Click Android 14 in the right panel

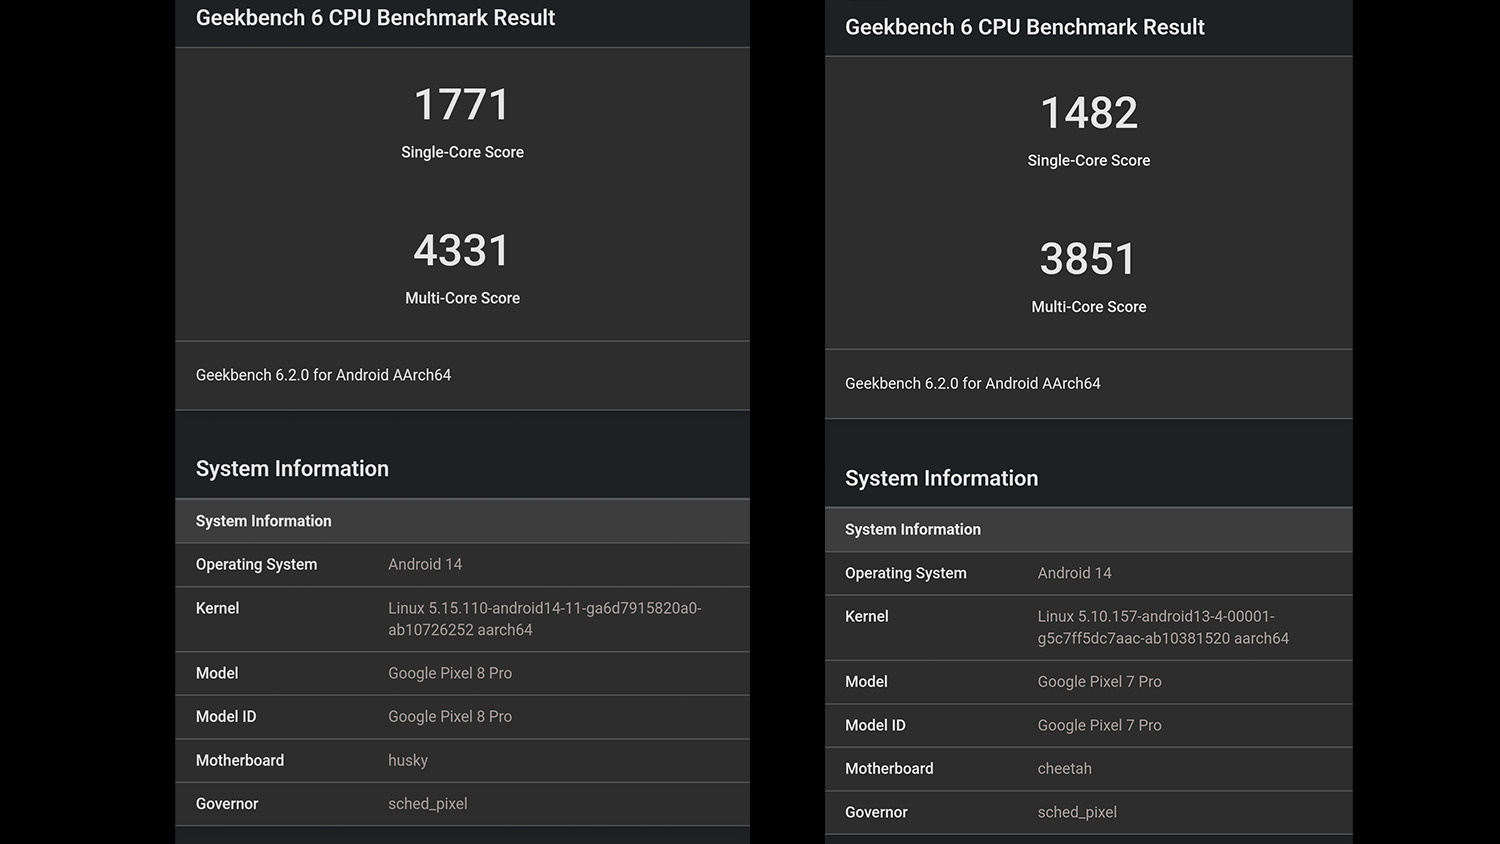1074,573
